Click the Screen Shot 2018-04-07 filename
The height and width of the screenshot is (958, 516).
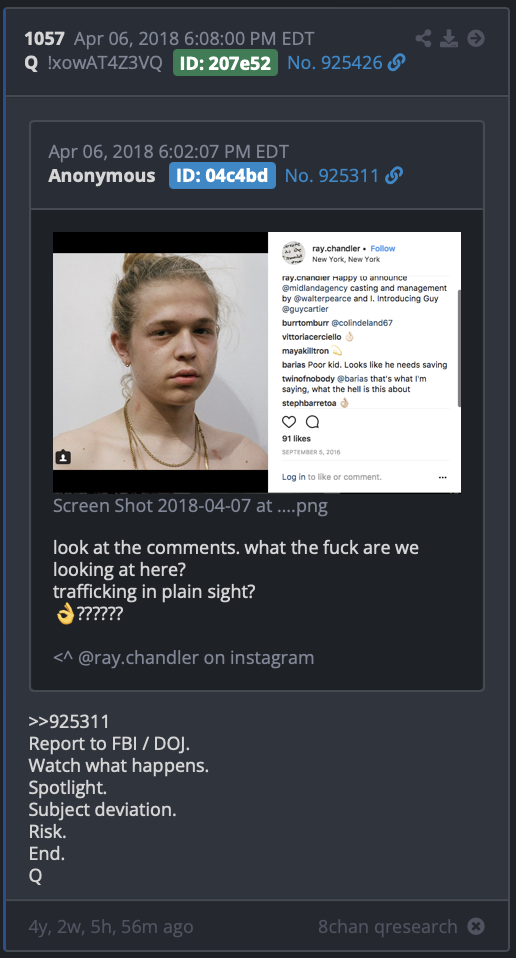click(x=191, y=506)
